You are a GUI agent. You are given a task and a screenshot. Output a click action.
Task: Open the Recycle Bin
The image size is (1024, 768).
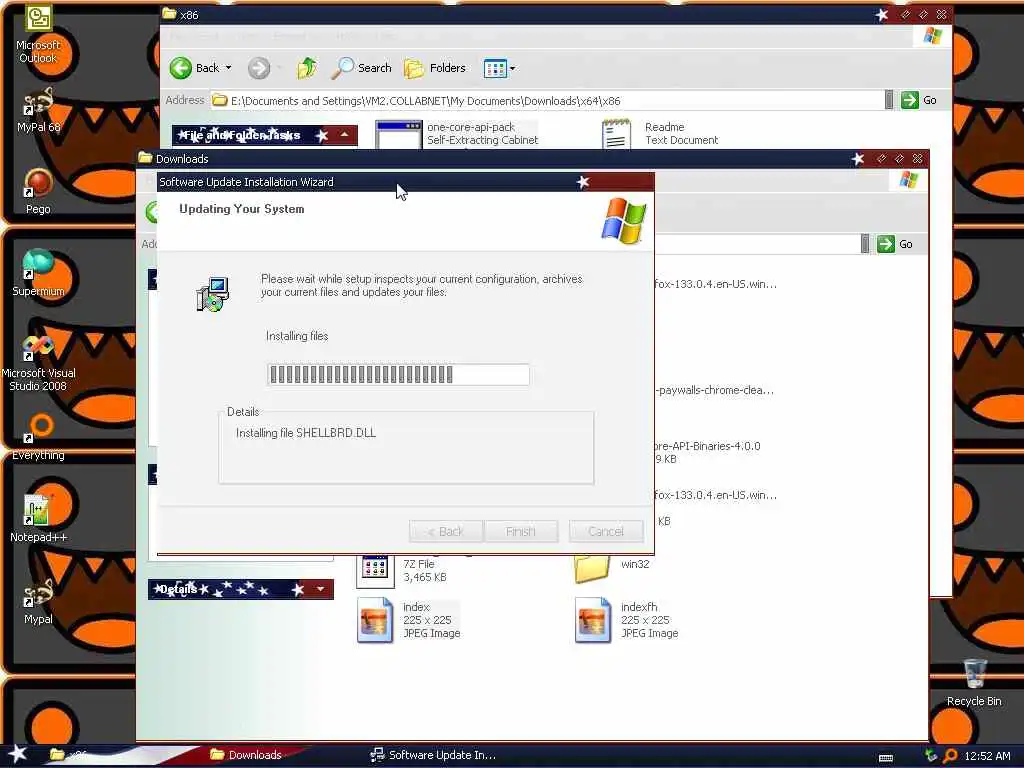974,682
